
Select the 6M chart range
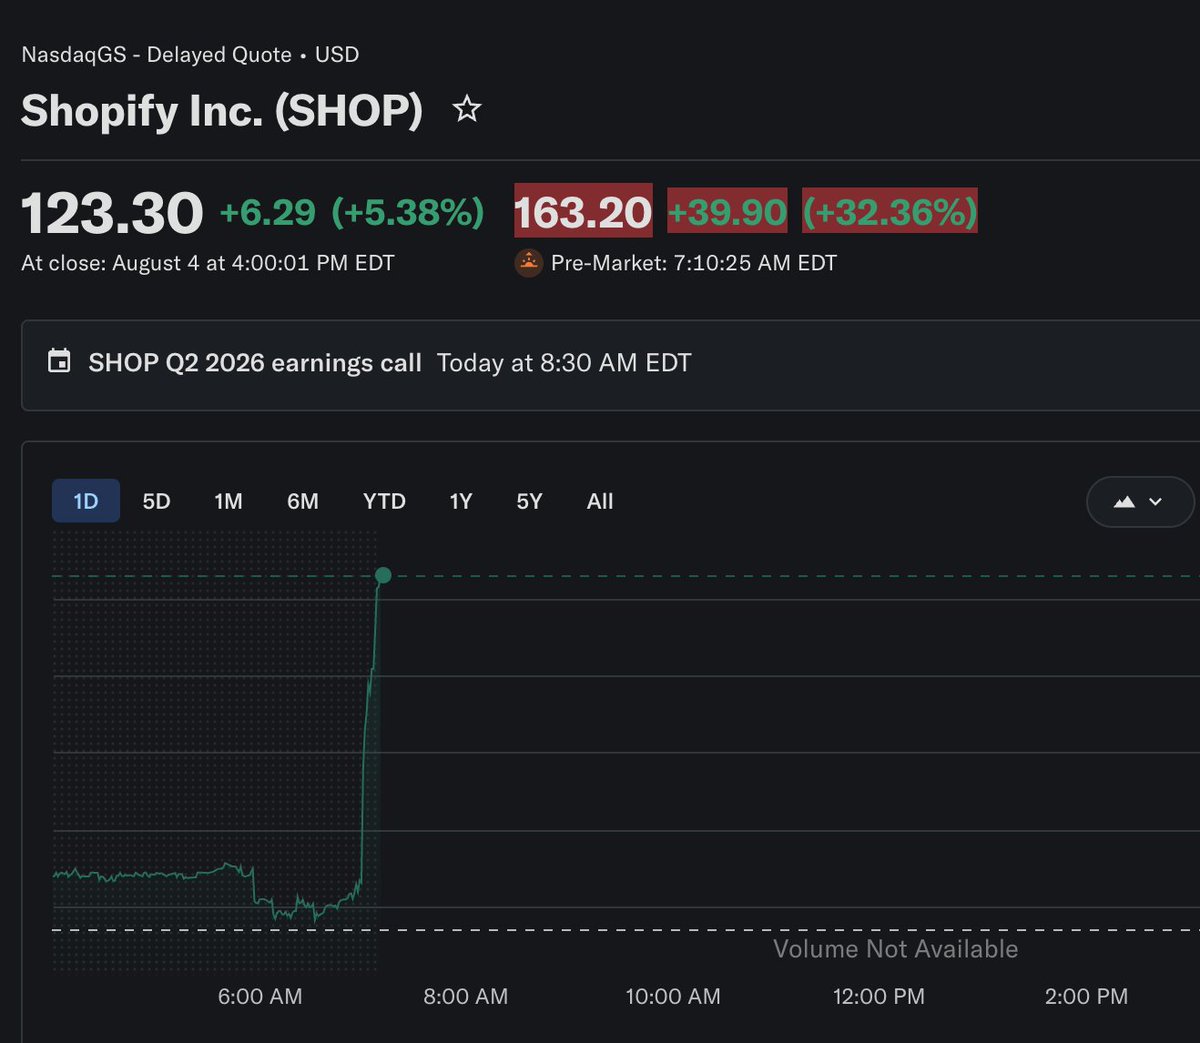[x=303, y=501]
